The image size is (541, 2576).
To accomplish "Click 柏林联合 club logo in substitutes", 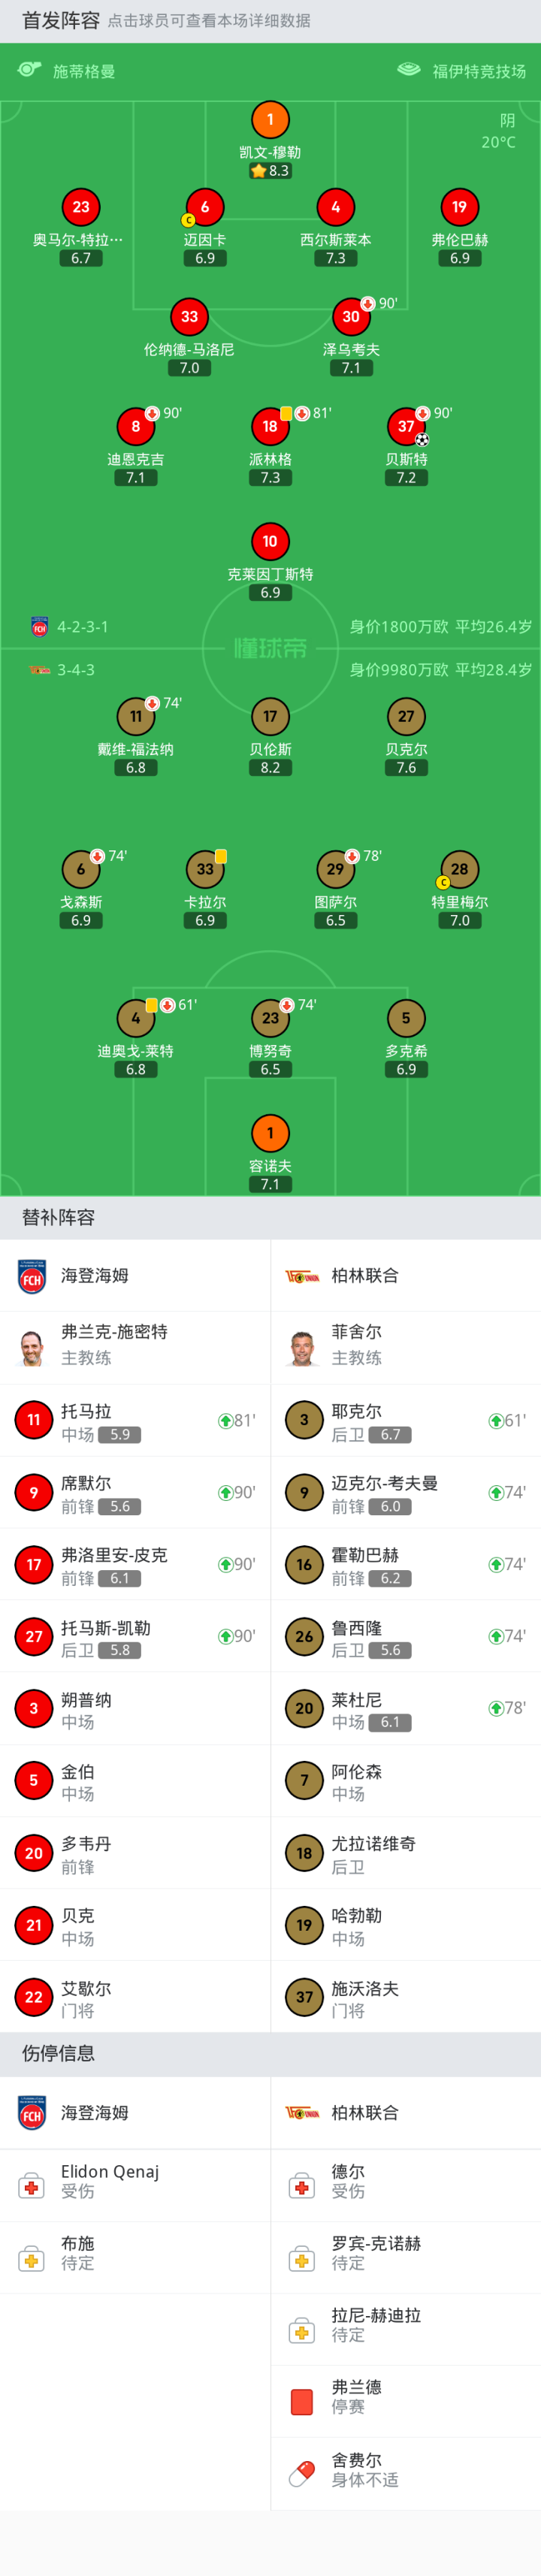I will pyautogui.click(x=302, y=1276).
